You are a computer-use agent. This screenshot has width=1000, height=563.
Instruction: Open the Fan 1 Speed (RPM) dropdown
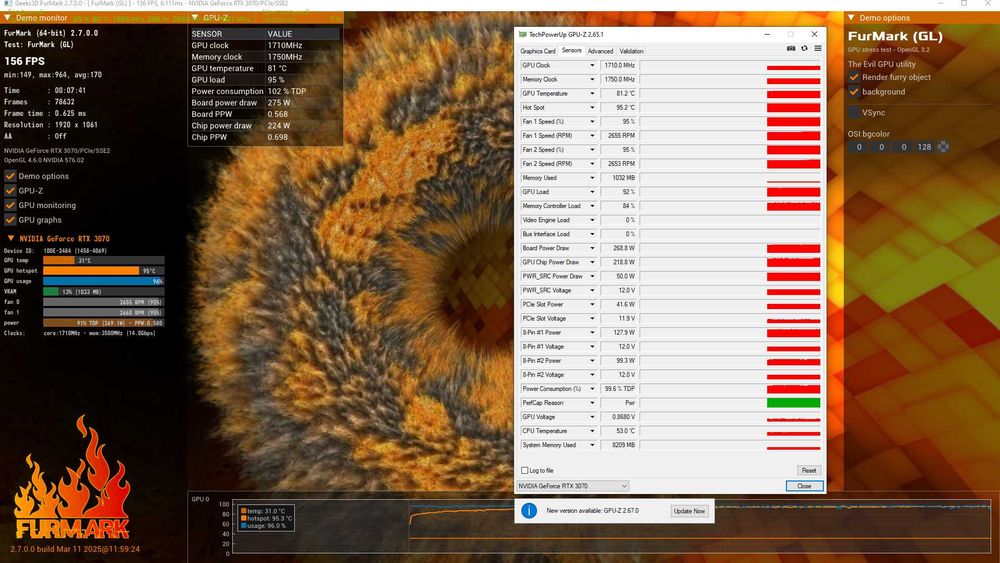[x=592, y=136]
